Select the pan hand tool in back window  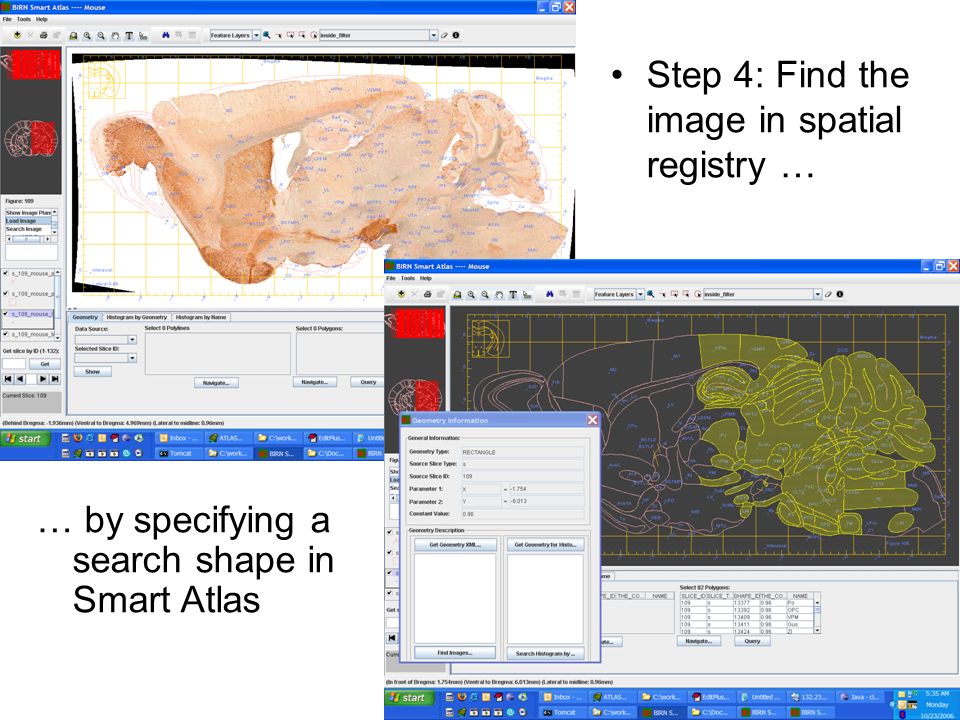115,36
